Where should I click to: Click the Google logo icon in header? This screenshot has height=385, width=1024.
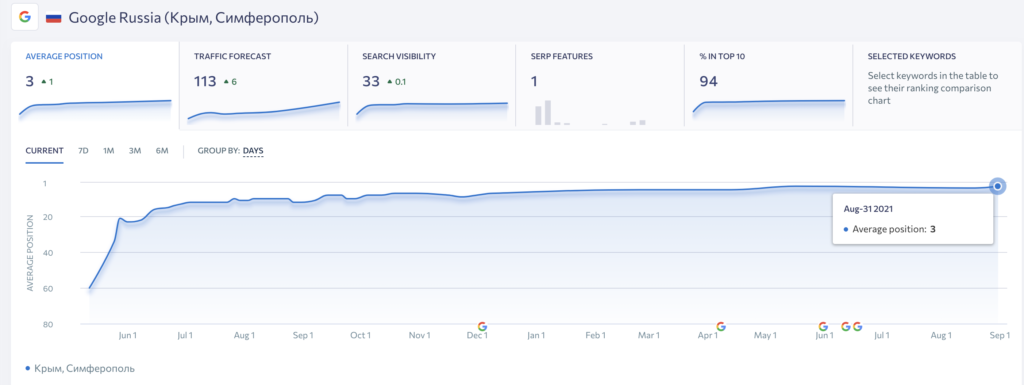(x=25, y=18)
